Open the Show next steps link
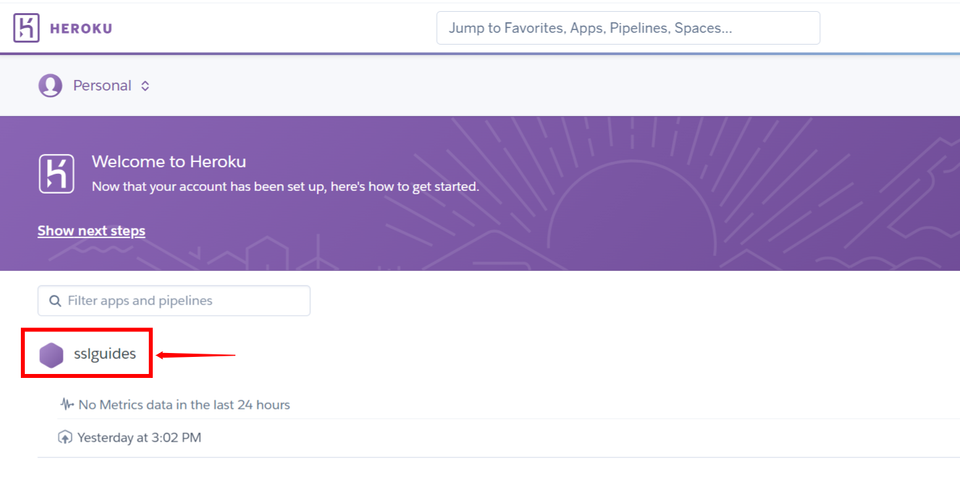The height and width of the screenshot is (498, 960). [91, 231]
